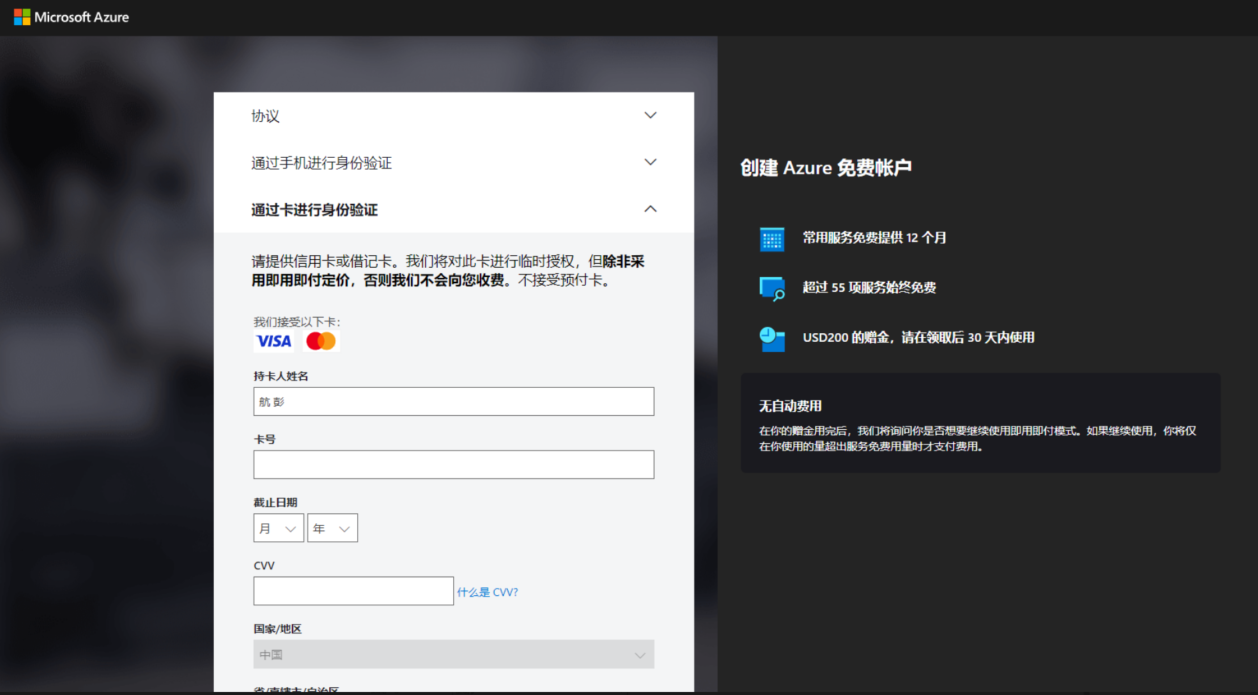This screenshot has height=695, width=1258.
Task: Click the clock icon beside USD200 的赠金
Action: 771,339
